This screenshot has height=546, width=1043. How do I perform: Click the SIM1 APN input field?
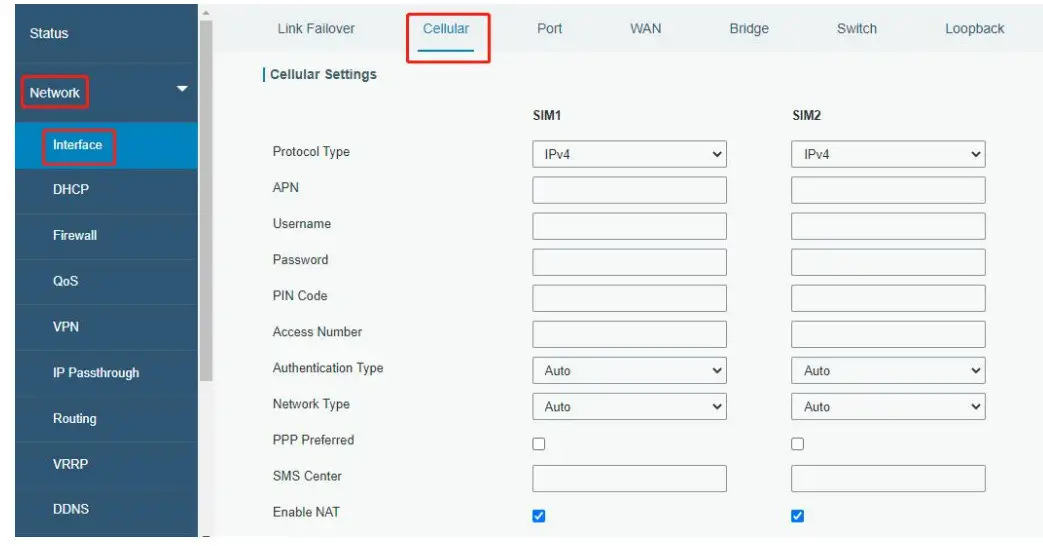tap(629, 190)
